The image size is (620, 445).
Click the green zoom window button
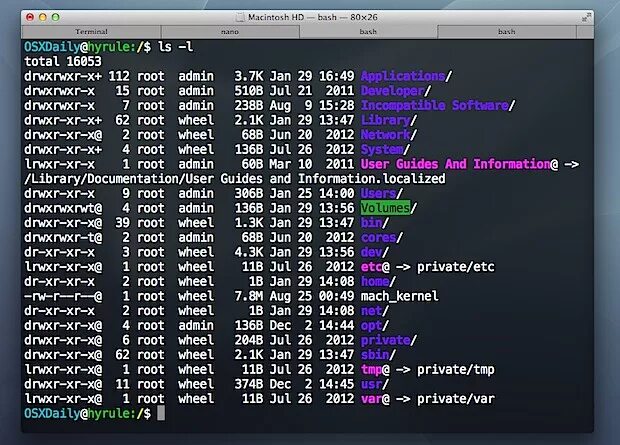(56, 17)
